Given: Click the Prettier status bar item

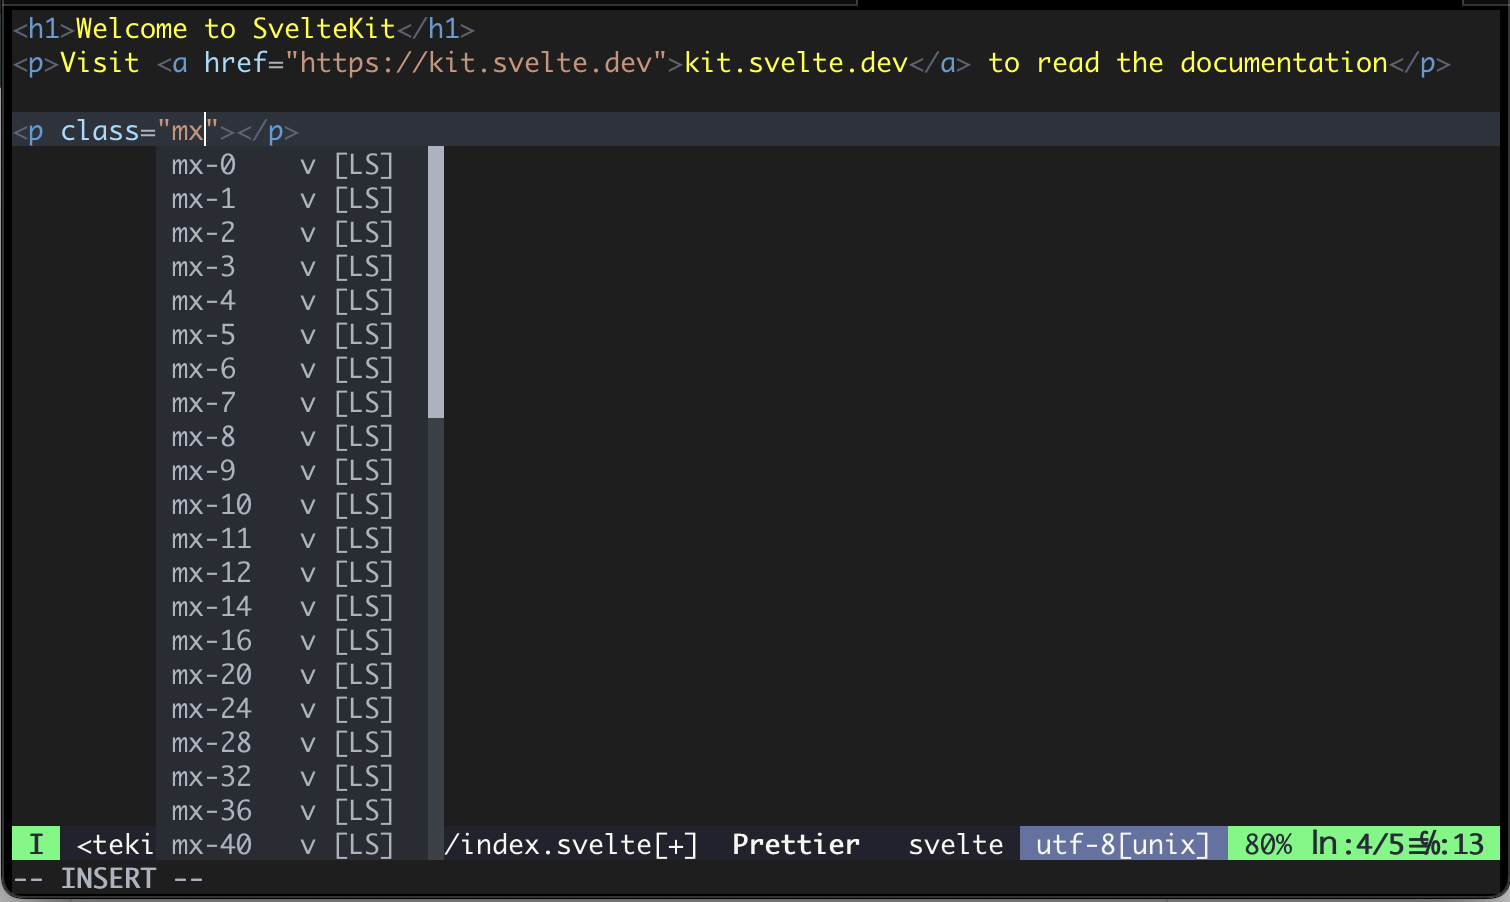Looking at the screenshot, I should tap(795, 843).
